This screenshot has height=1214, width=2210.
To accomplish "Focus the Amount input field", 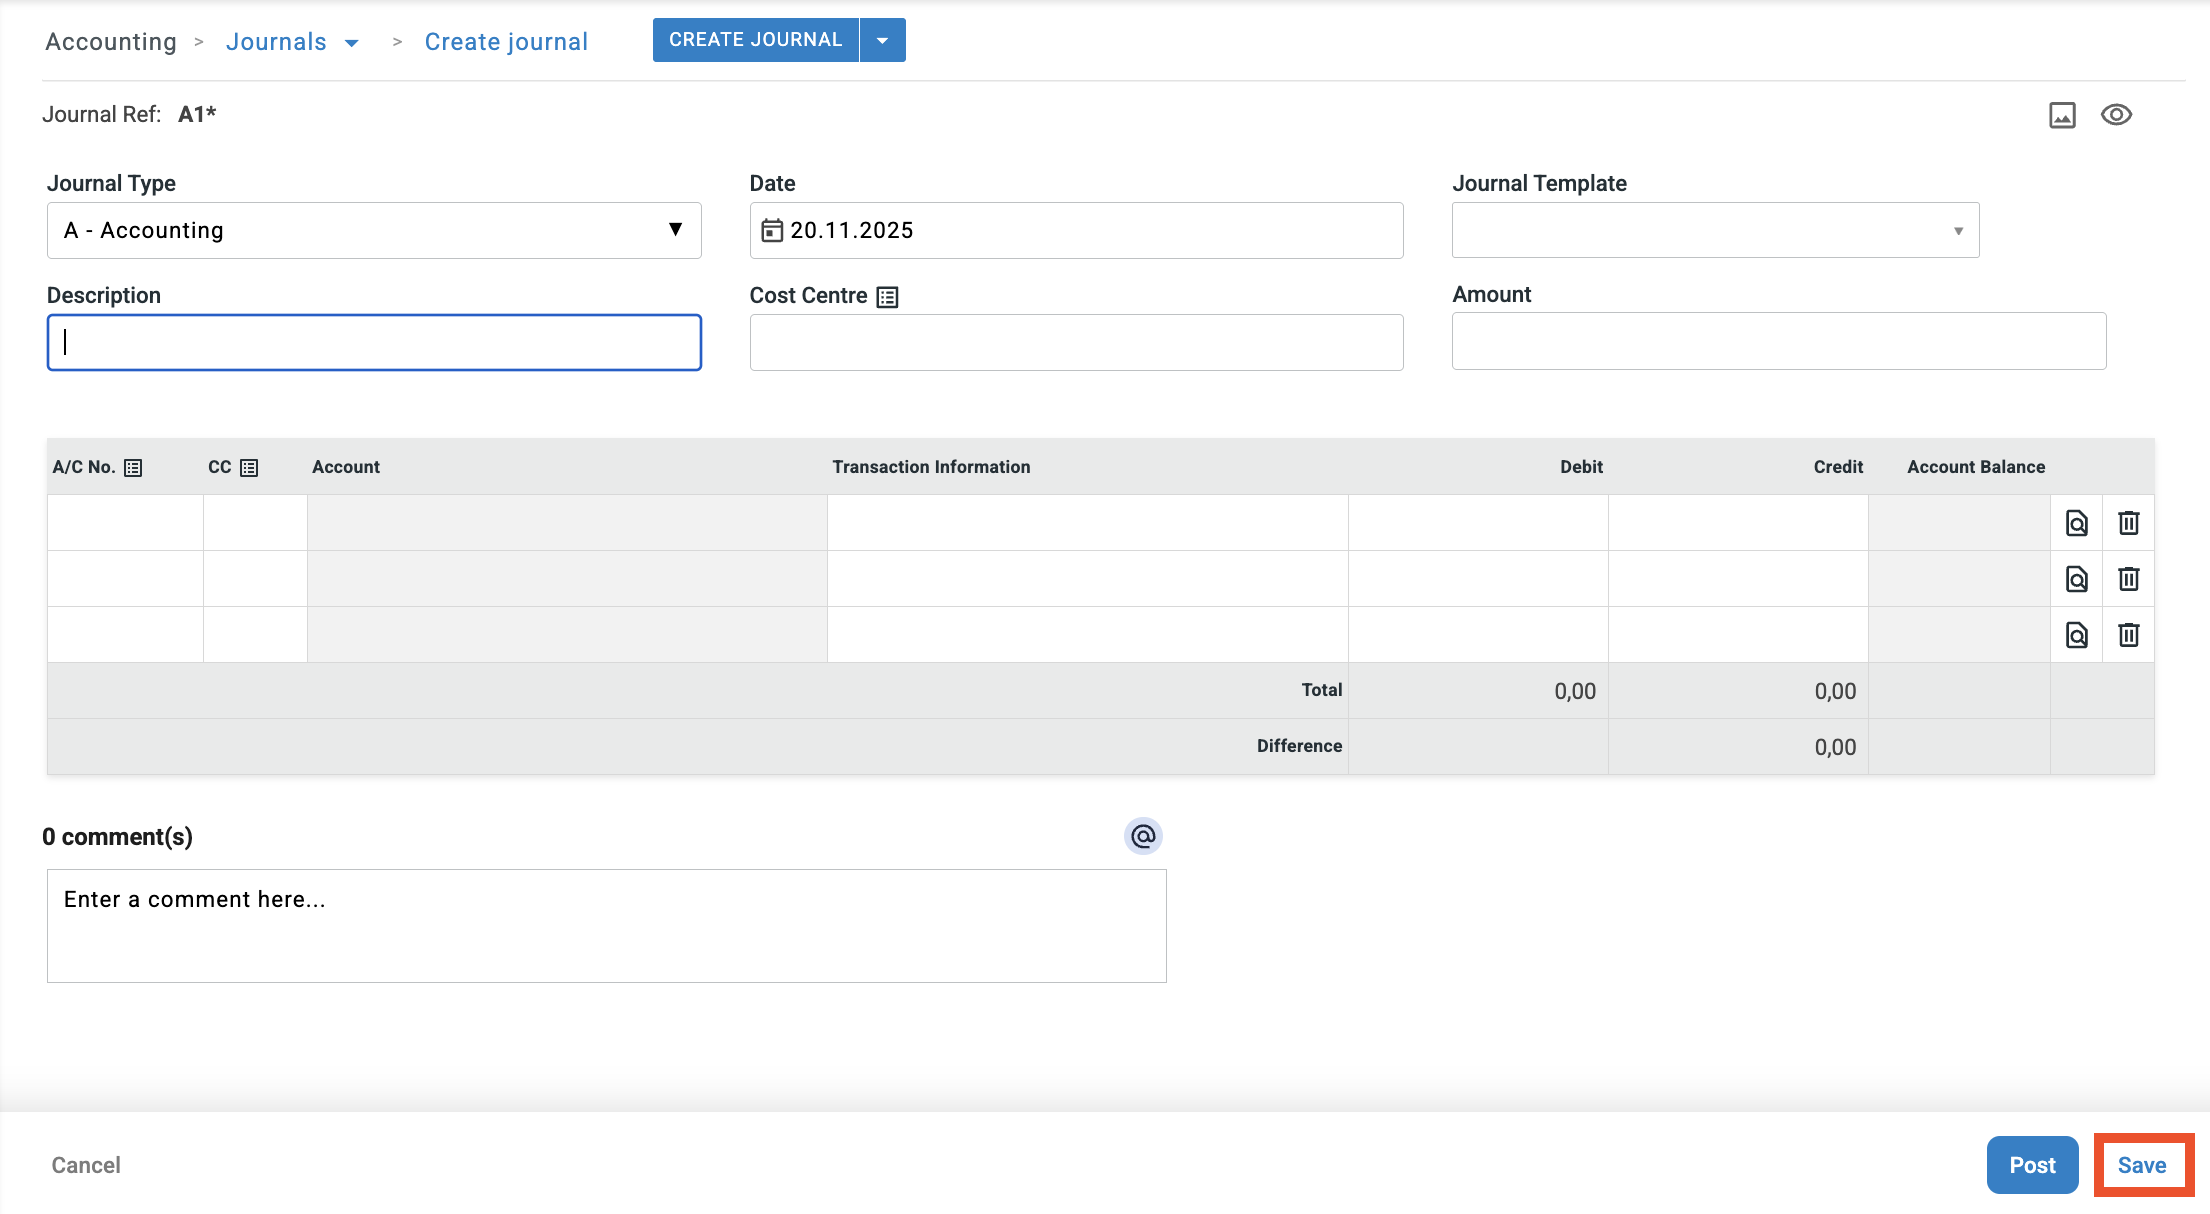I will coord(1778,342).
